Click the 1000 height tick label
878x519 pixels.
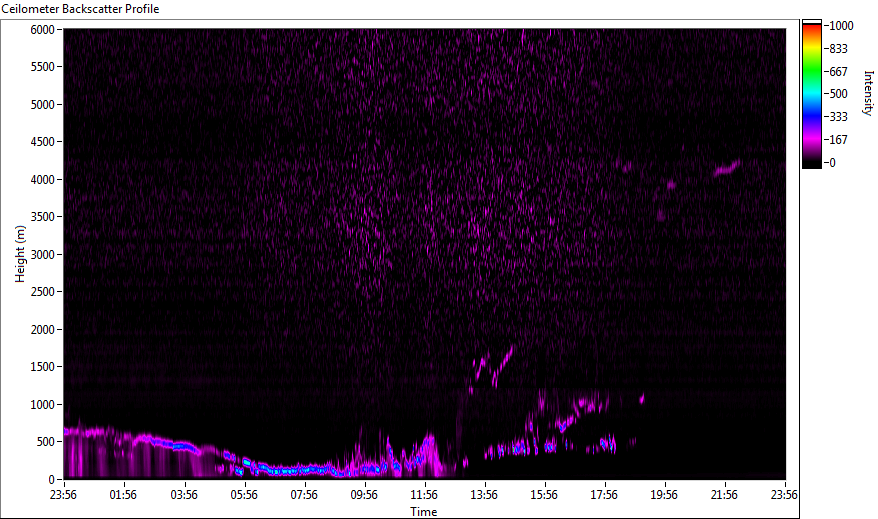43,405
